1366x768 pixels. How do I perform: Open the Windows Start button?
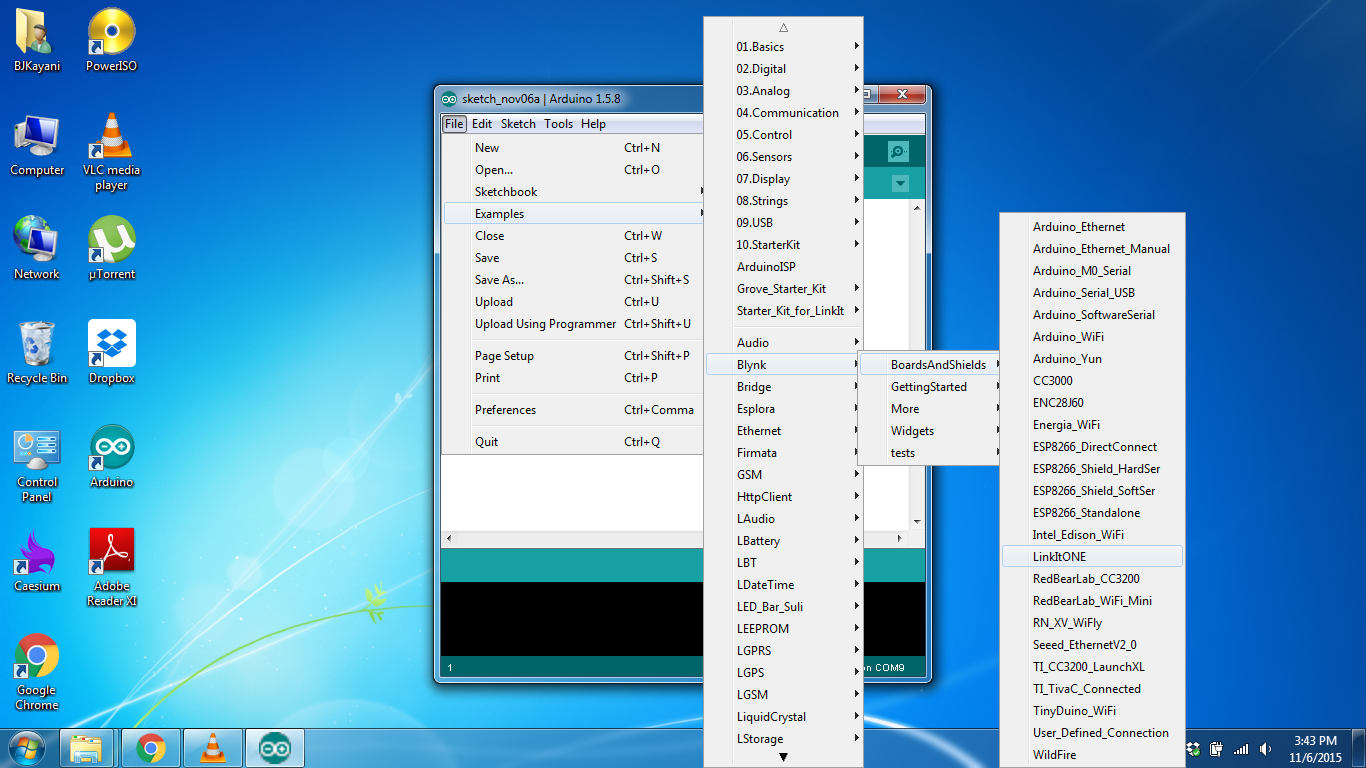coord(27,748)
